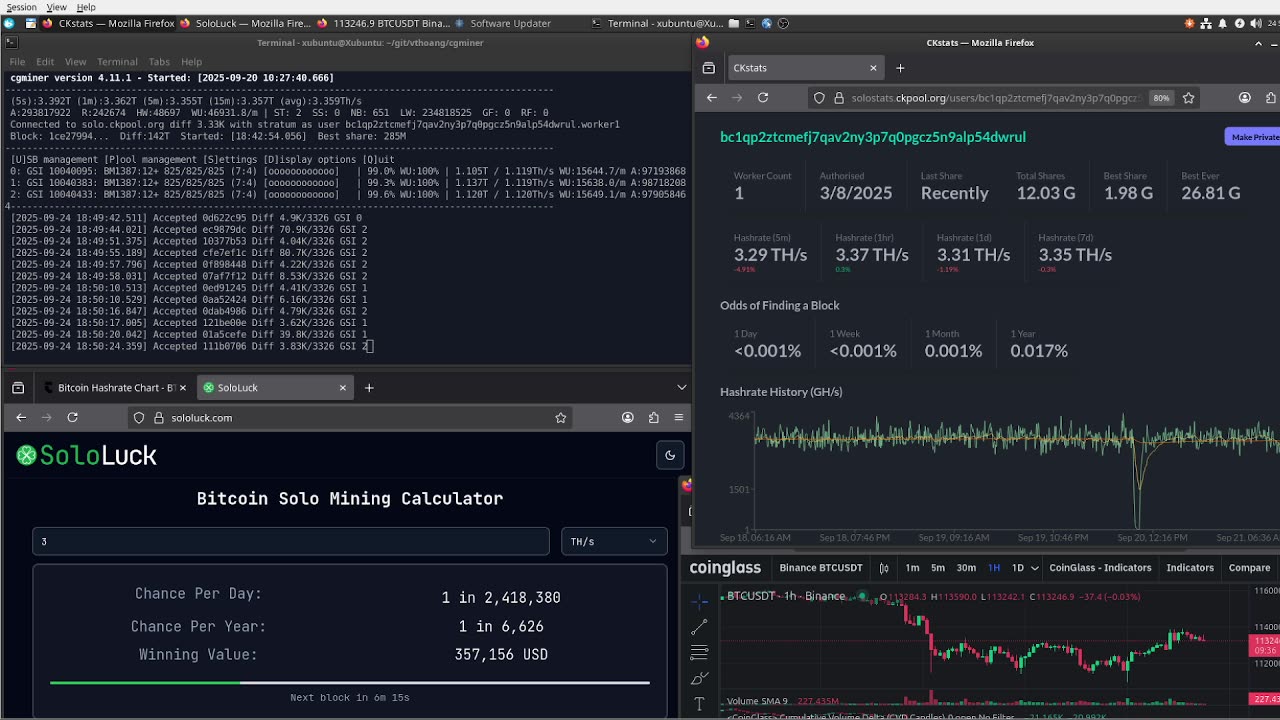Screen dimensions: 1280x720
Task: Select the trend line drawing tool
Action: tap(699, 627)
